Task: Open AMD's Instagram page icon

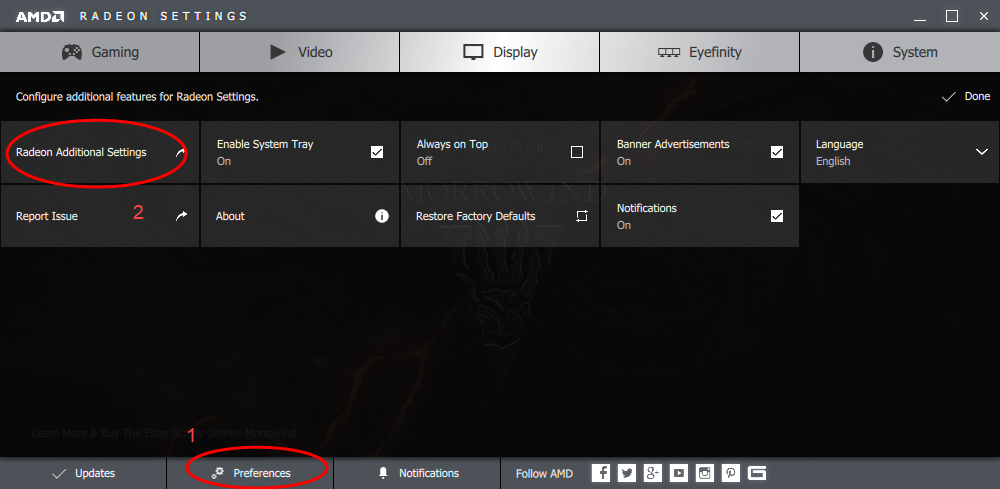Action: pyautogui.click(x=705, y=473)
